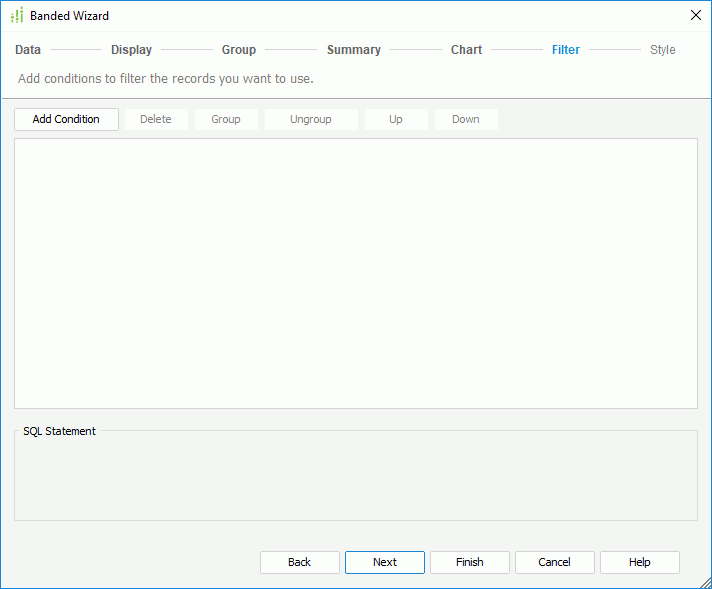Image resolution: width=712 pixels, height=589 pixels.
Task: Cancel the wizard
Action: click(x=554, y=562)
